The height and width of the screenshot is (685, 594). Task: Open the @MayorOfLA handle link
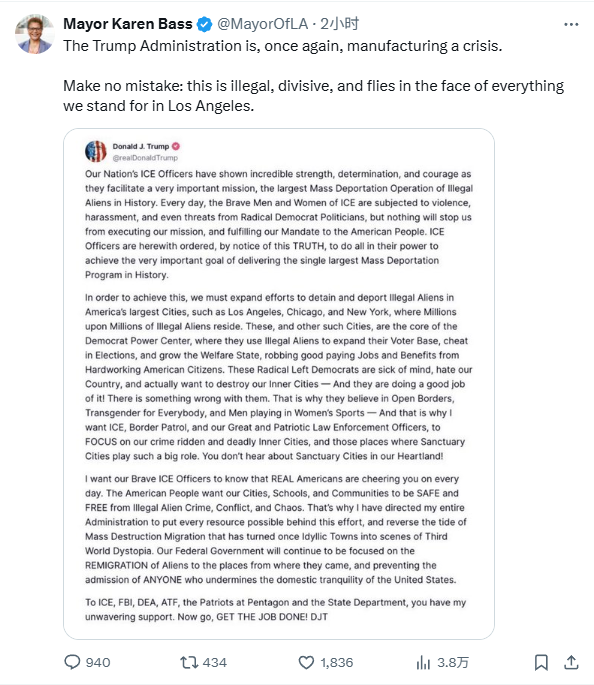click(x=262, y=24)
